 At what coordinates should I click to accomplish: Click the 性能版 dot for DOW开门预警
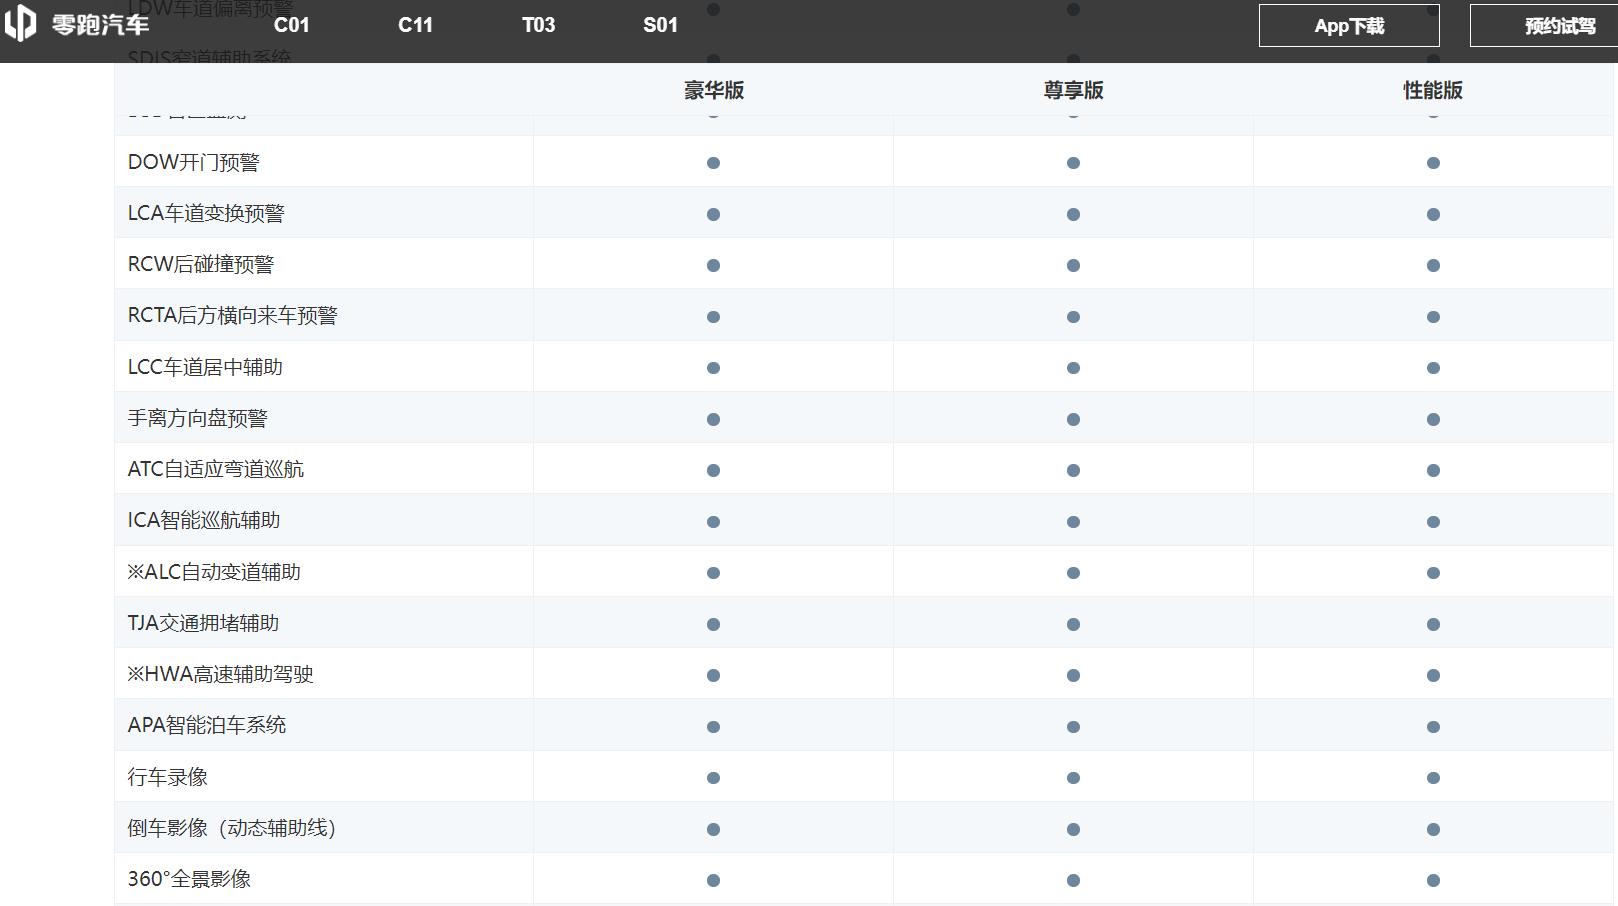pyautogui.click(x=1433, y=163)
